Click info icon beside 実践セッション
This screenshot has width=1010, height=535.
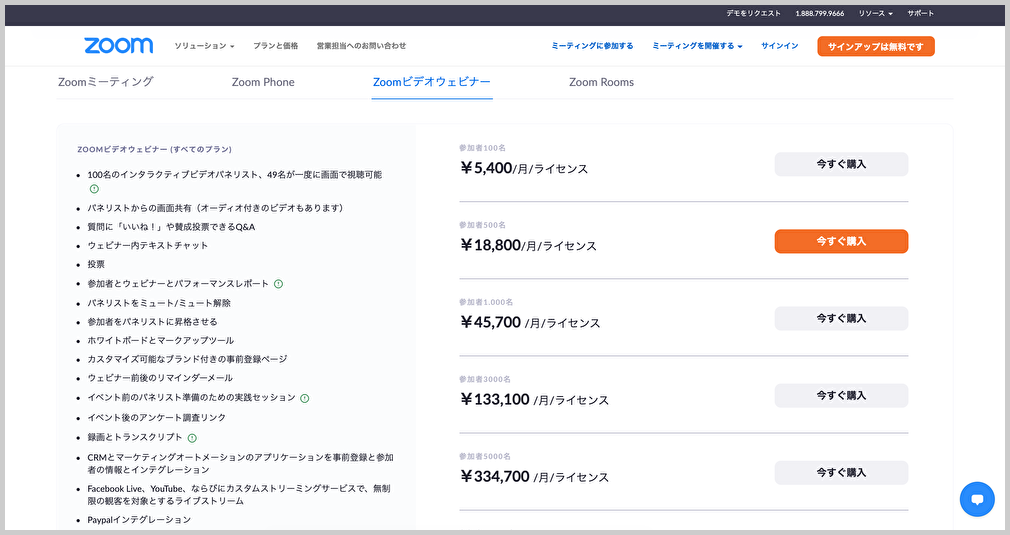pyautogui.click(x=305, y=399)
